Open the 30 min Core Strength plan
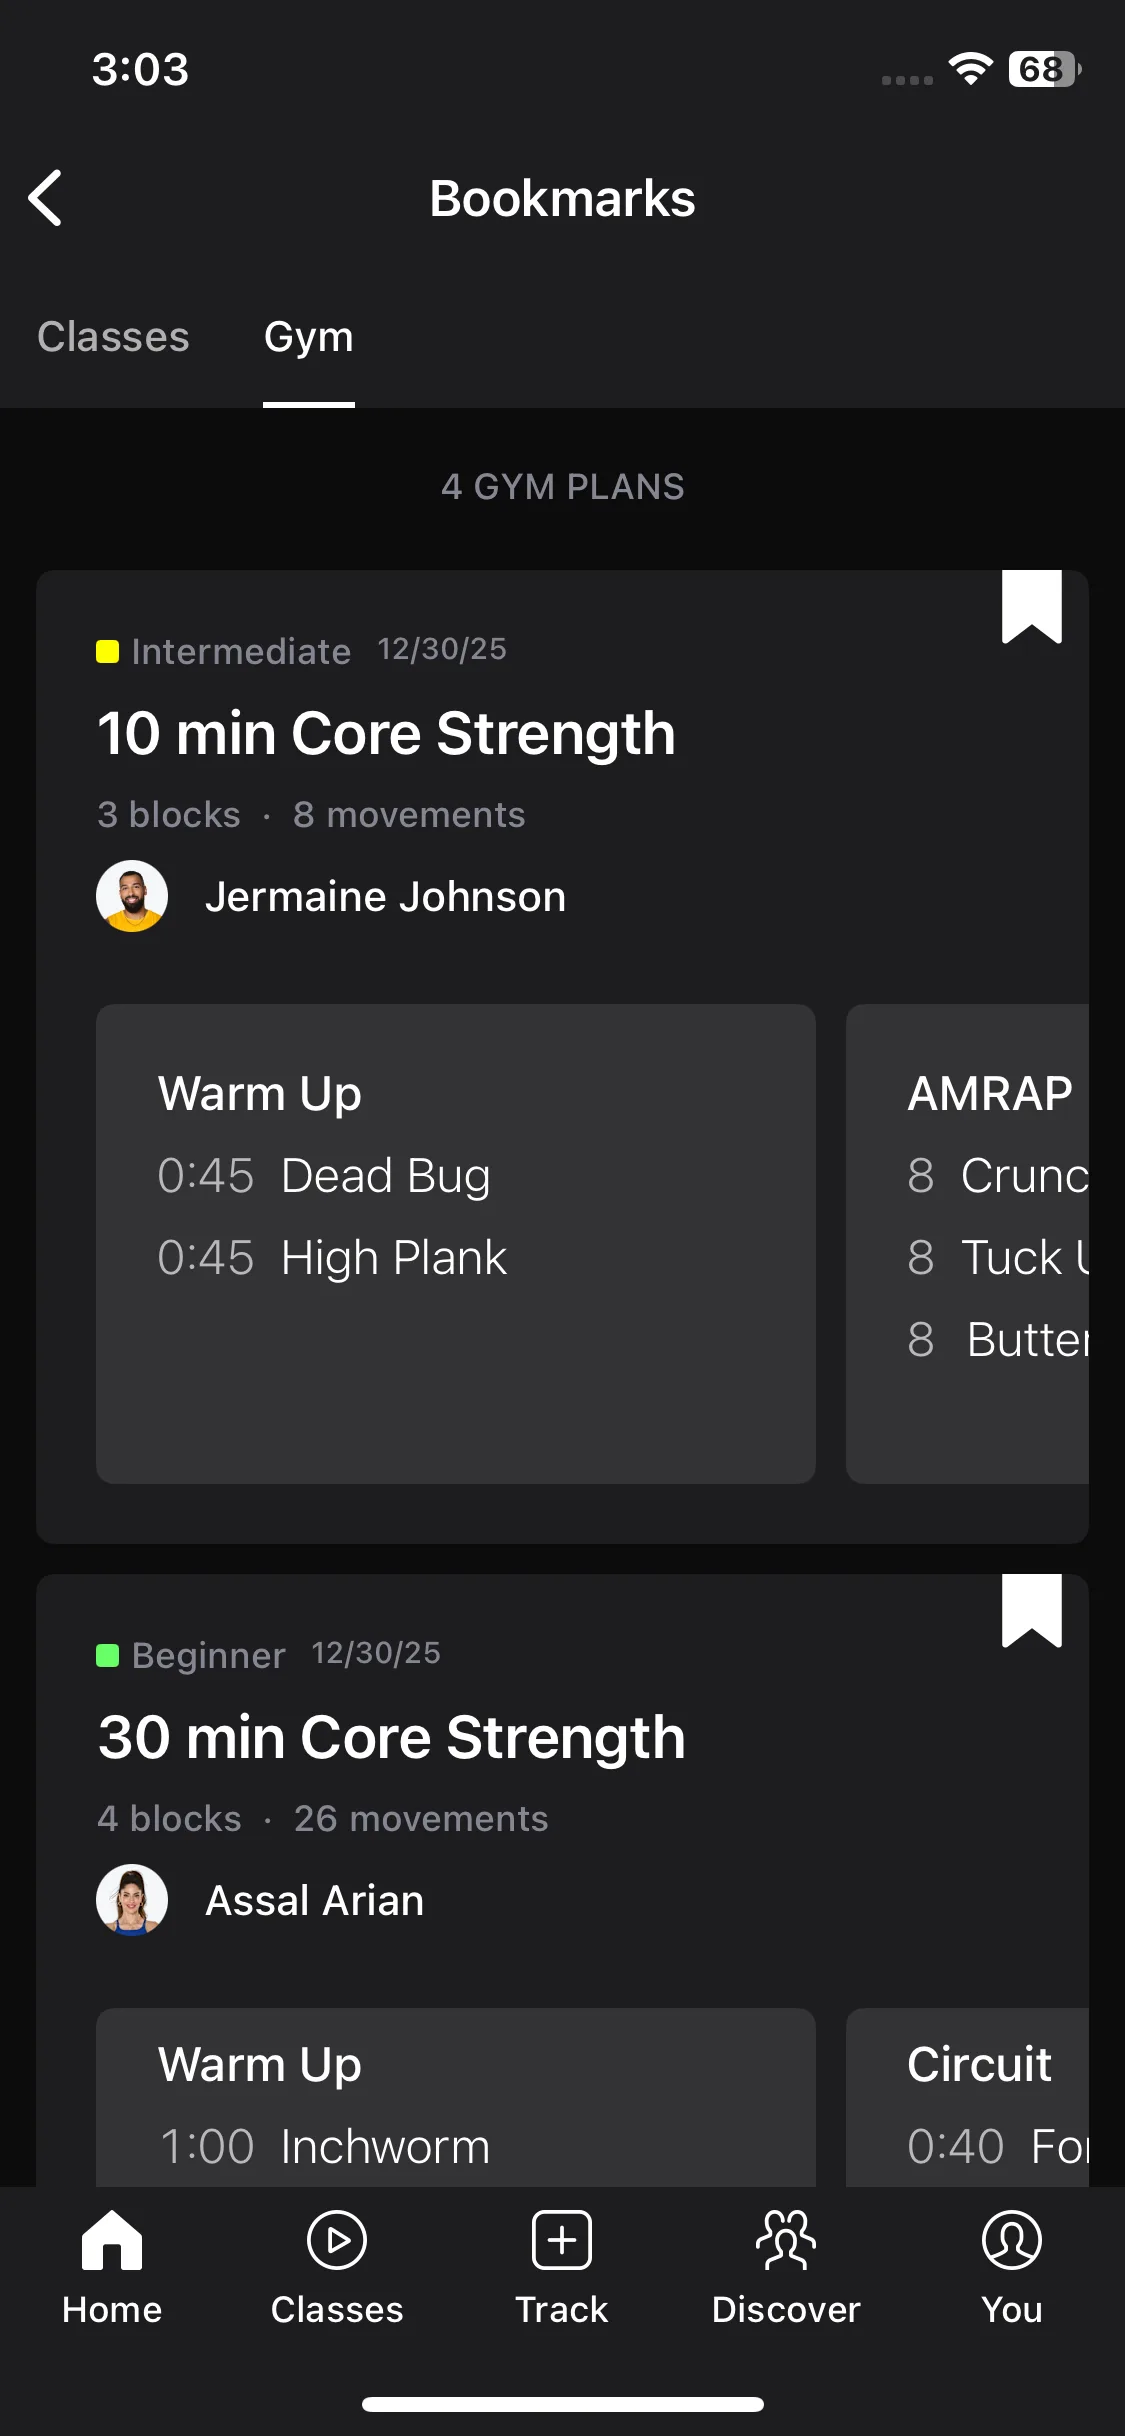 coord(391,1738)
